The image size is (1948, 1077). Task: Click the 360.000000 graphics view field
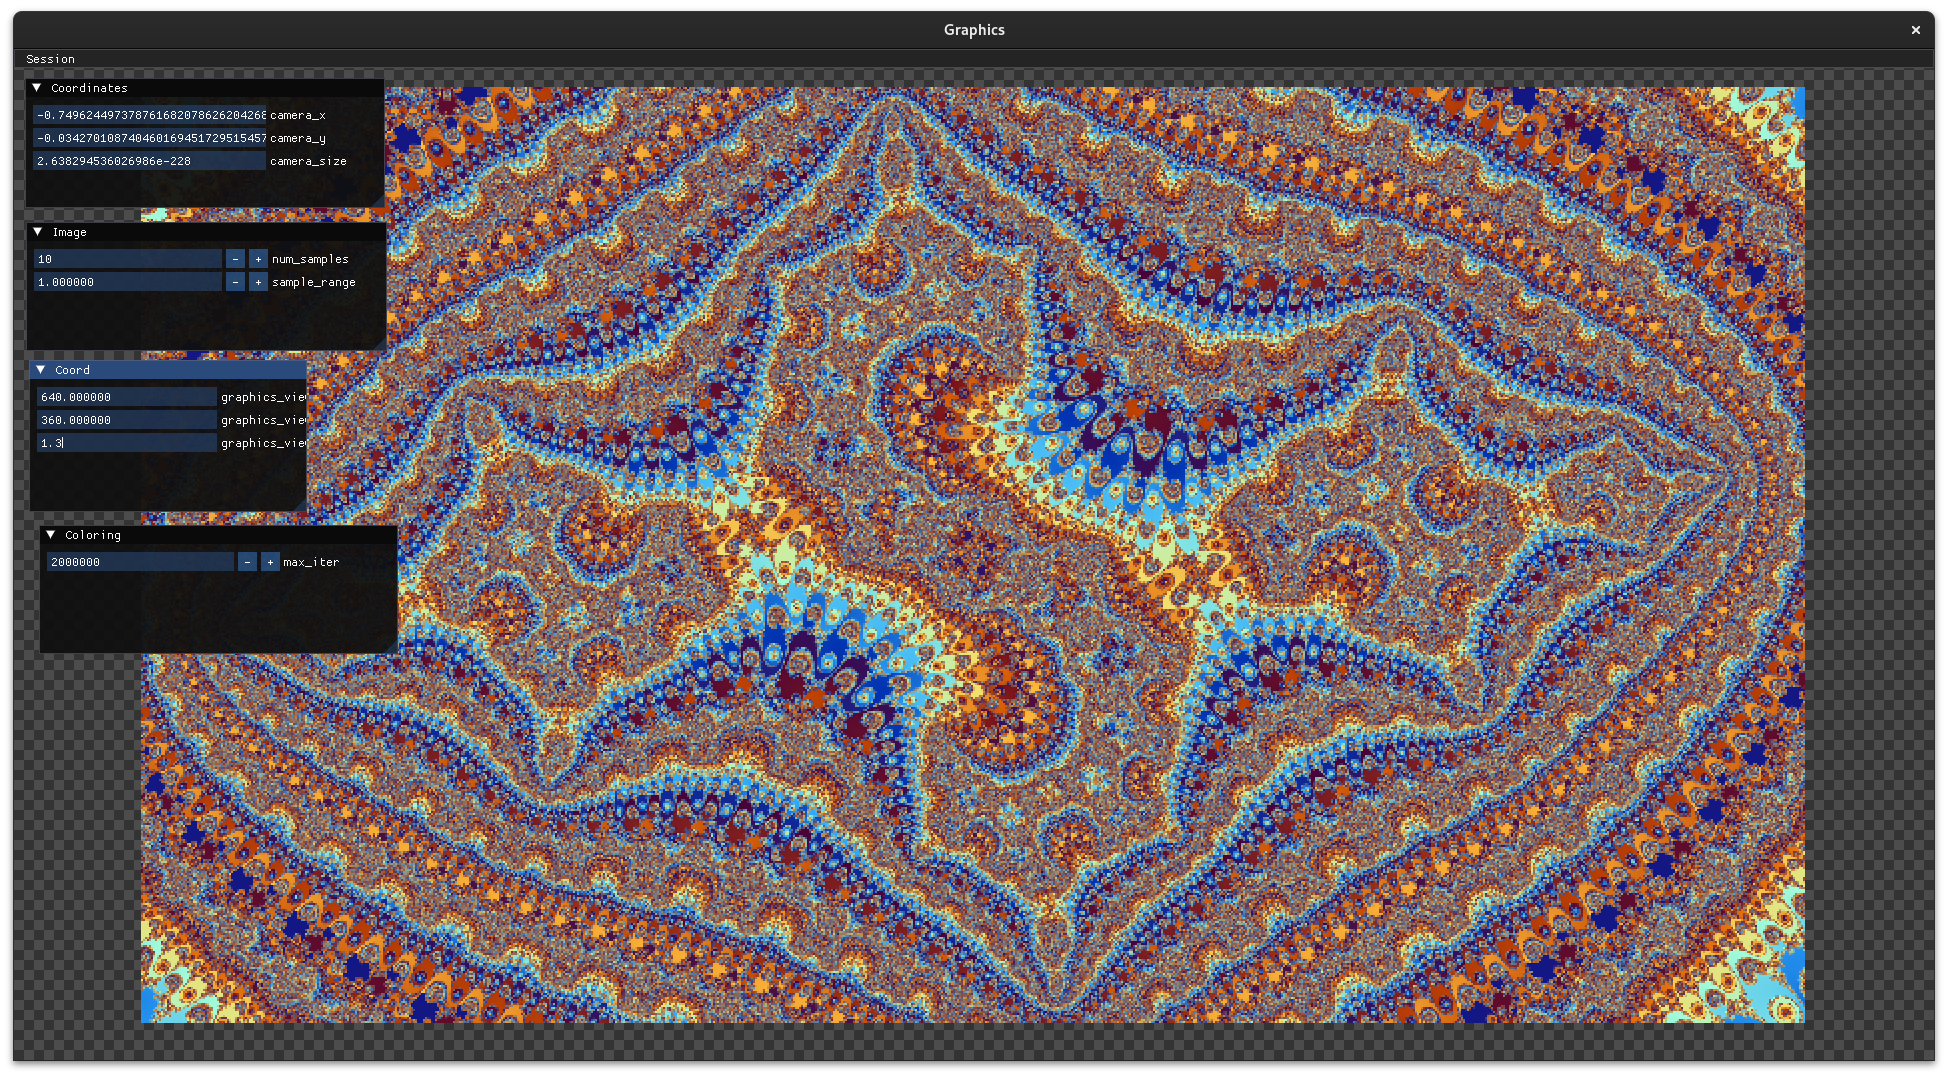127,420
